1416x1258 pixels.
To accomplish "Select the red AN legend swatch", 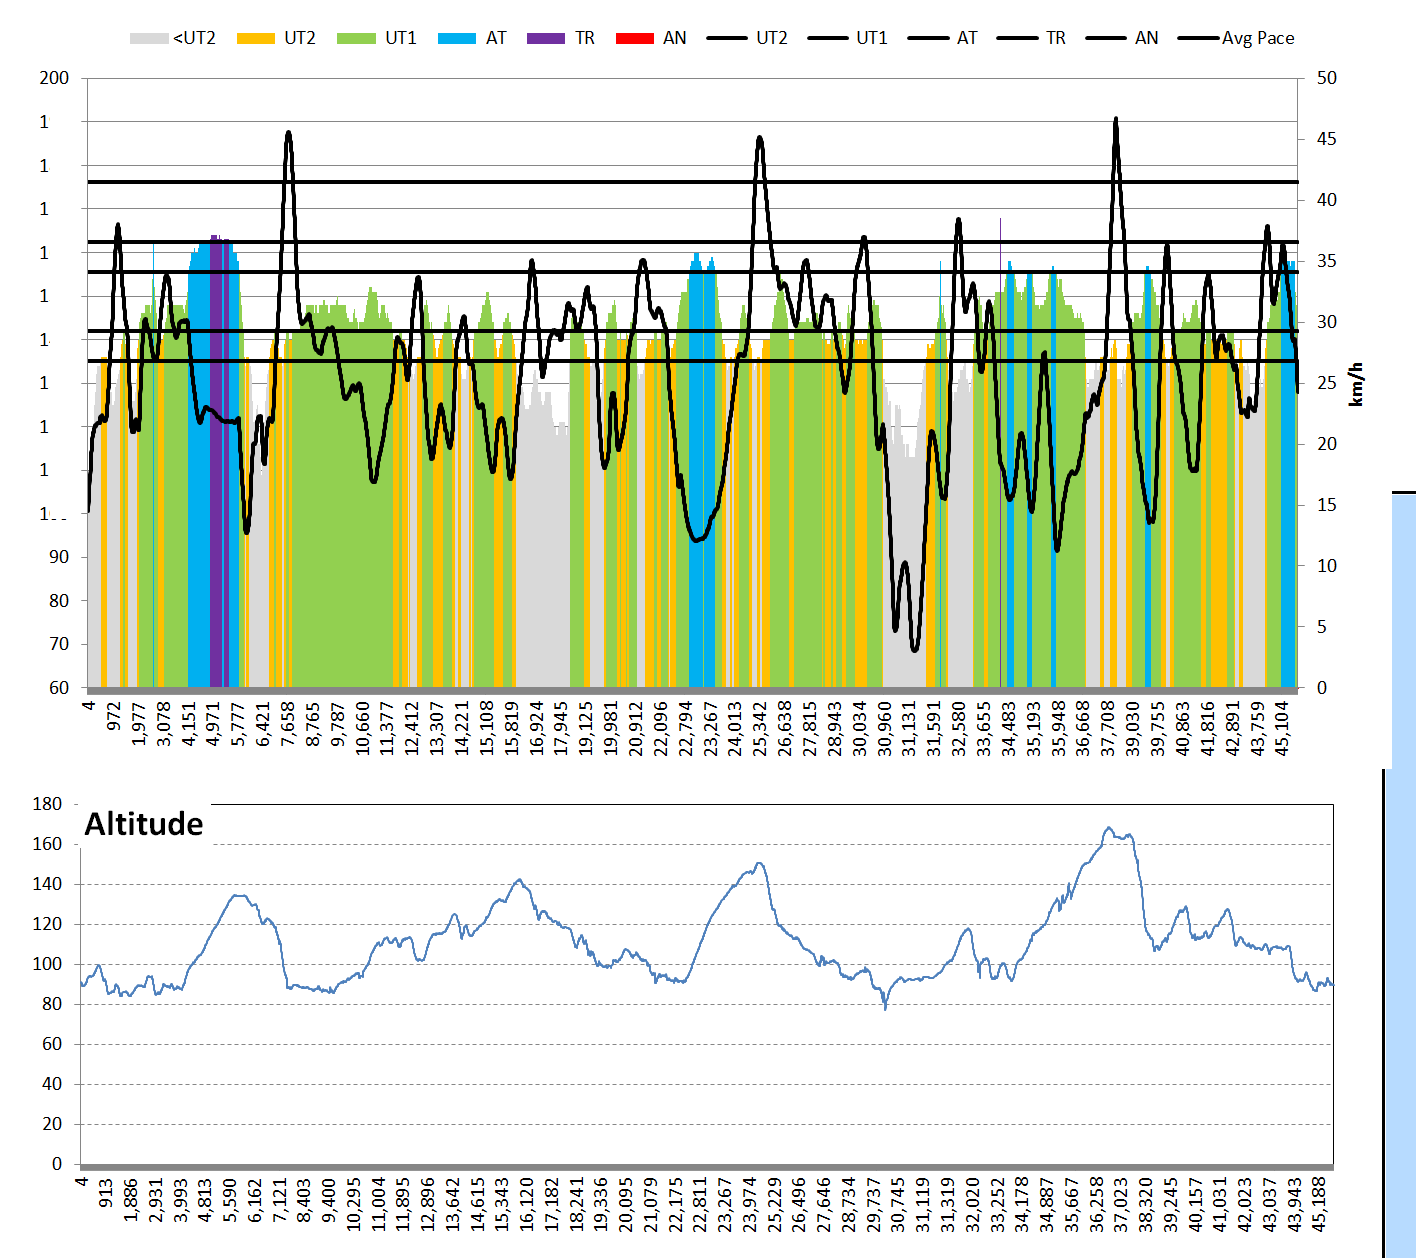I will (635, 39).
